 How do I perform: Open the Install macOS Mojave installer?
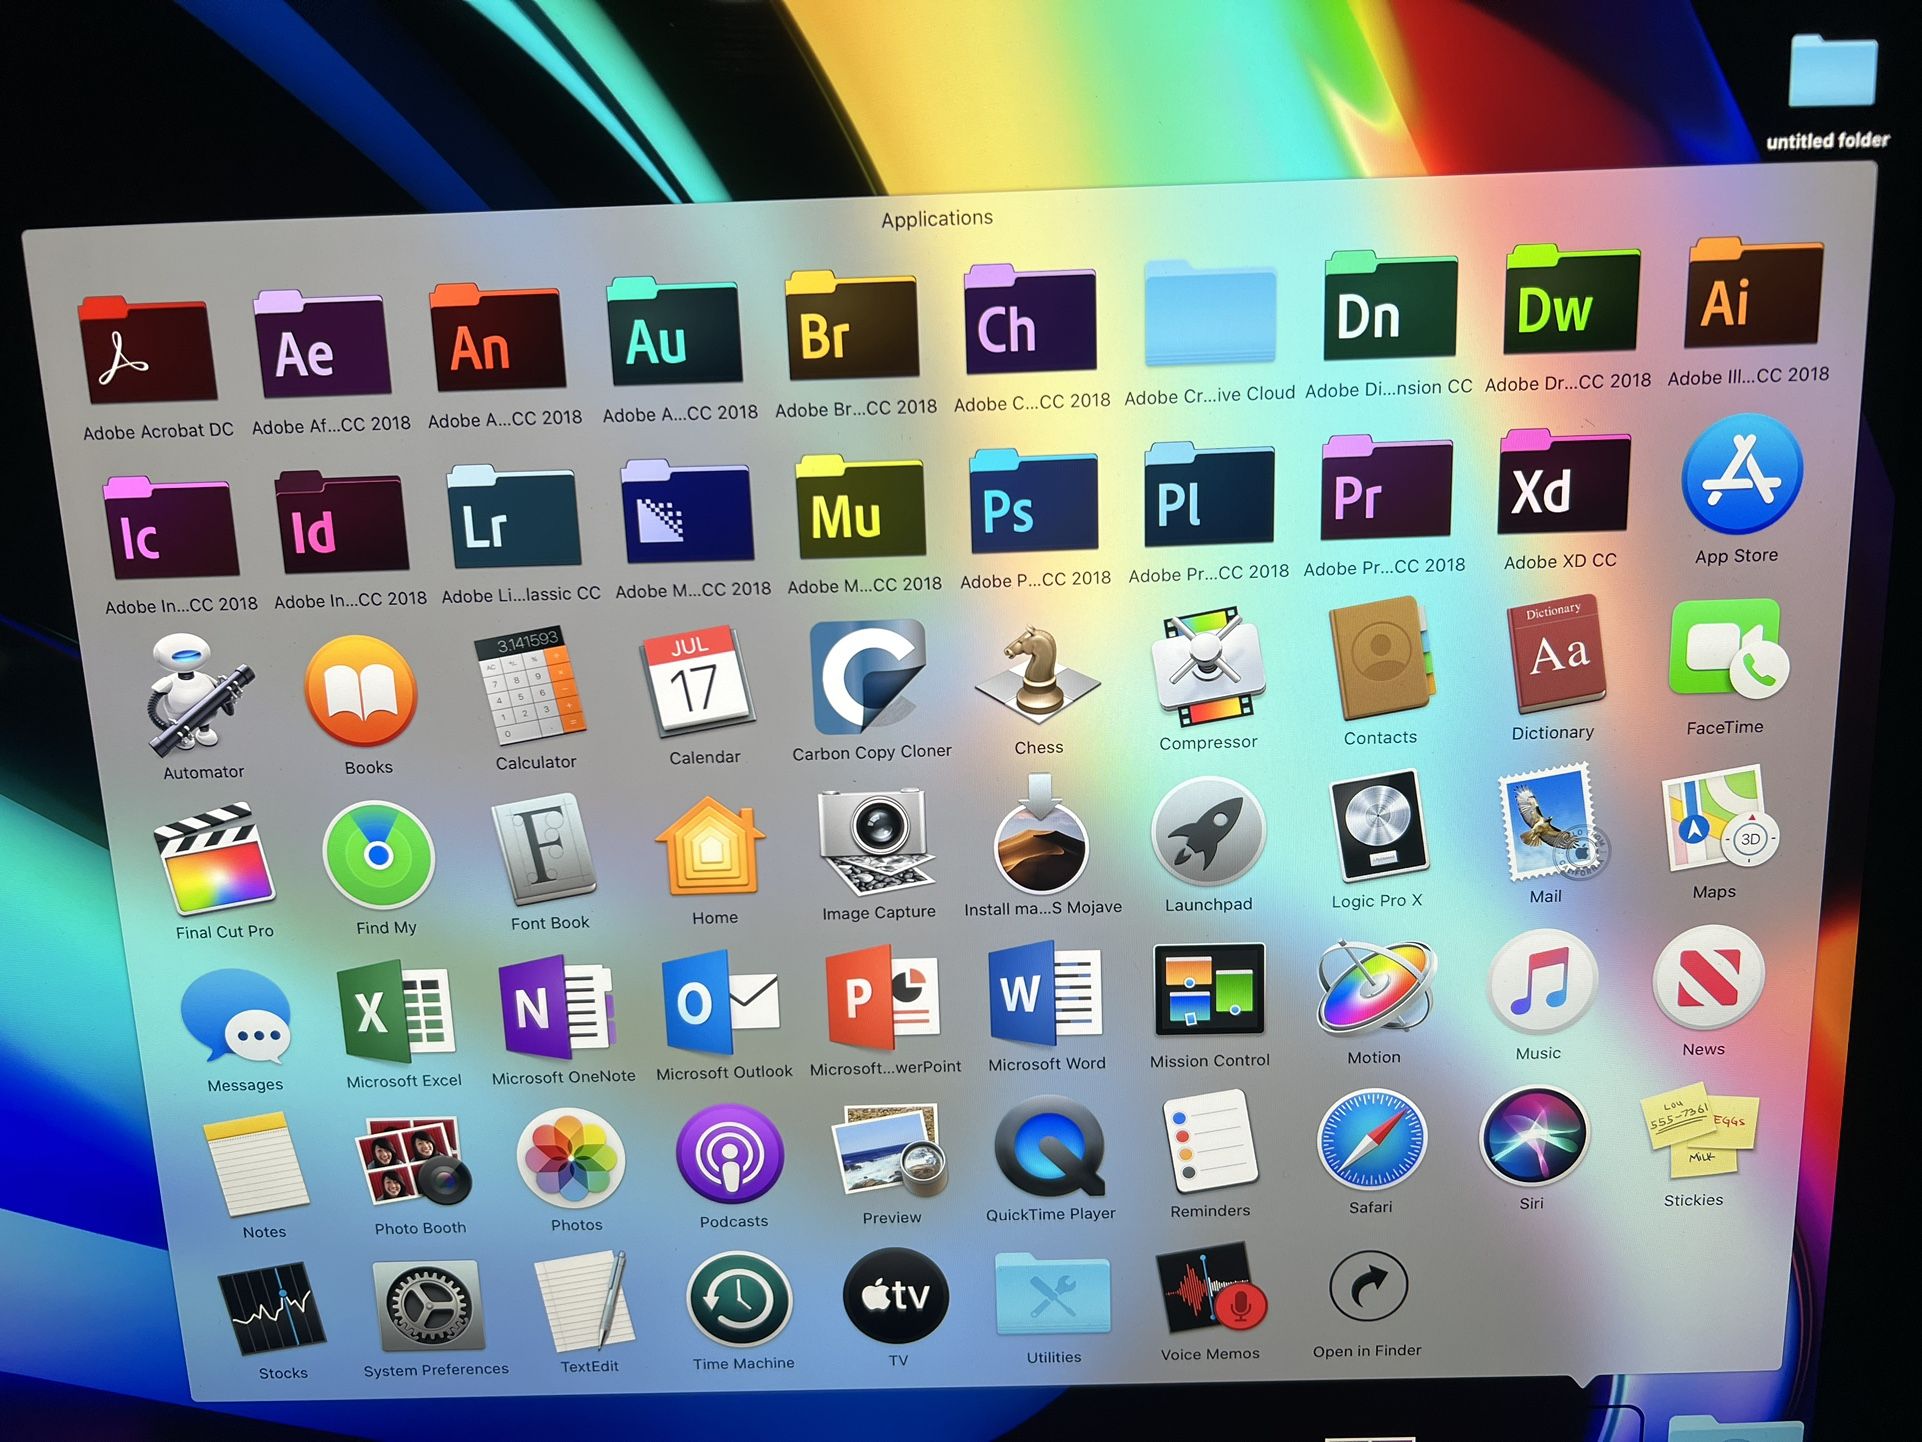click(1040, 834)
